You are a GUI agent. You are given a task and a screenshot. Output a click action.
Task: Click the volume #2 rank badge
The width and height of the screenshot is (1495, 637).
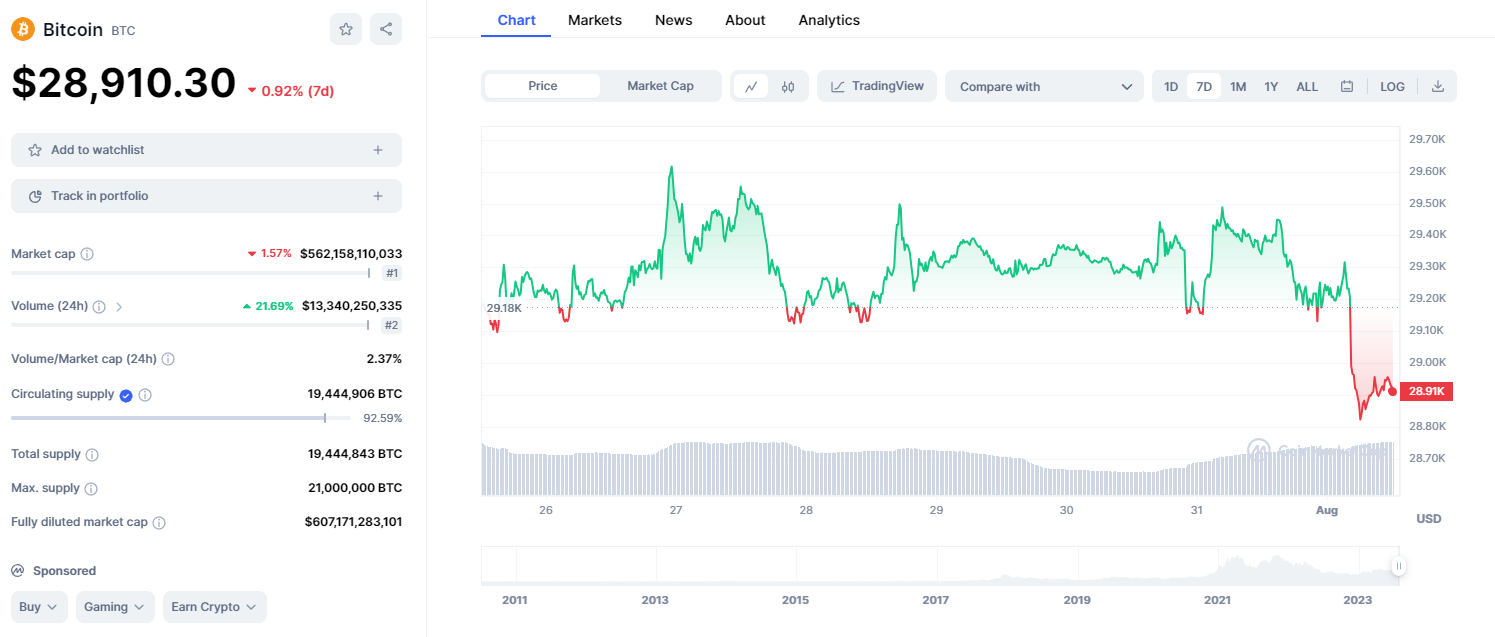pyautogui.click(x=392, y=325)
